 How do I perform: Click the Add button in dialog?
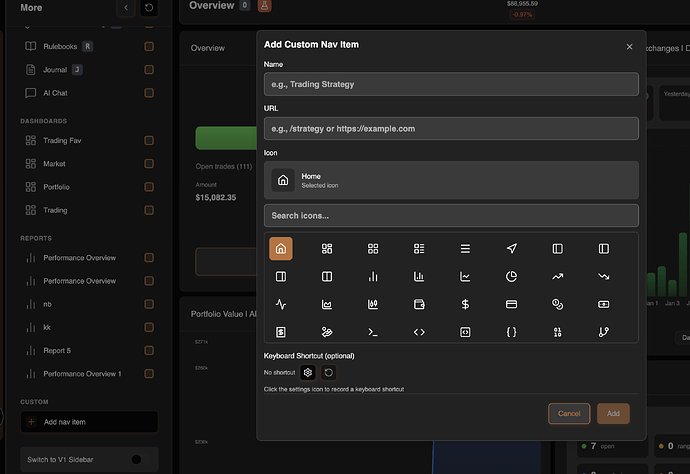[613, 414]
